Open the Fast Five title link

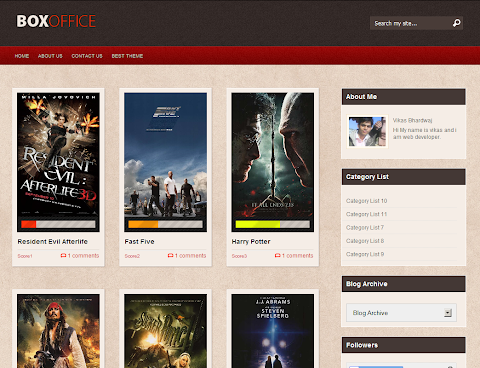139,242
